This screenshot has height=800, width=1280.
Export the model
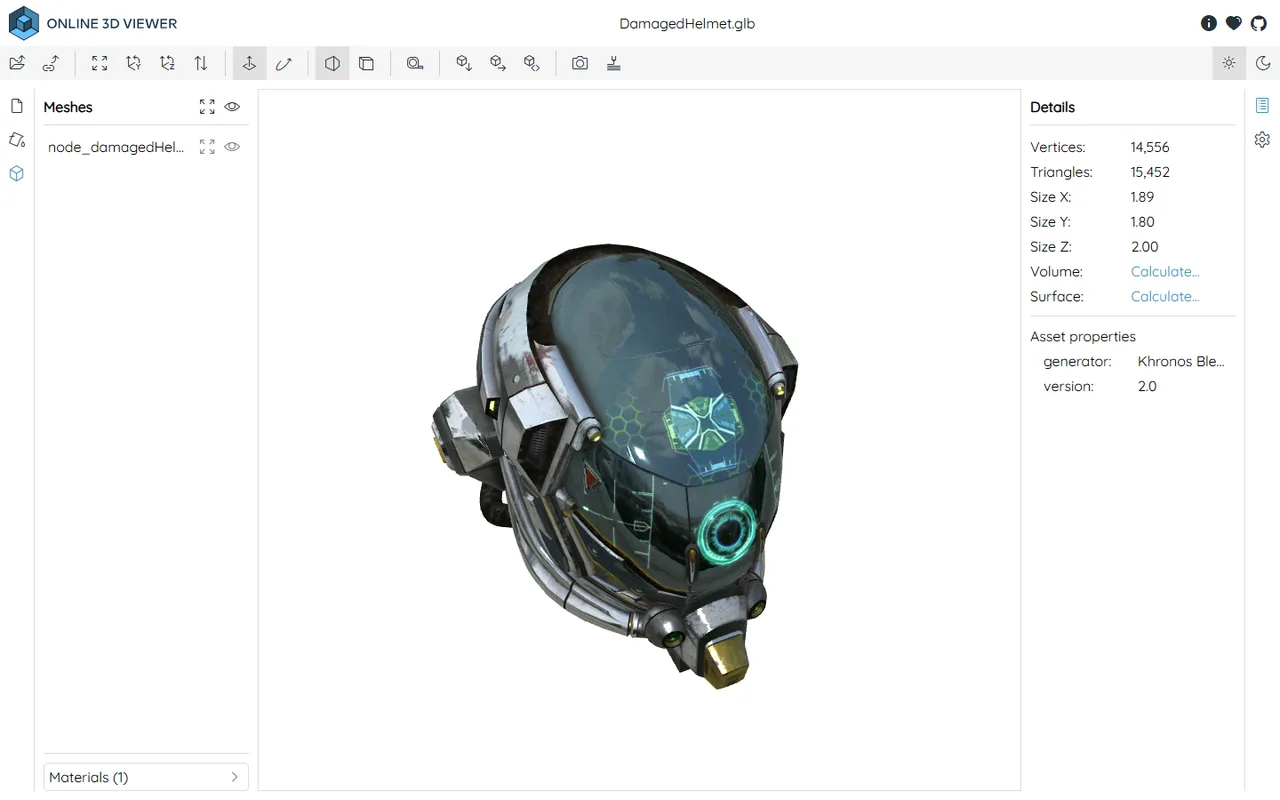[x=497, y=63]
